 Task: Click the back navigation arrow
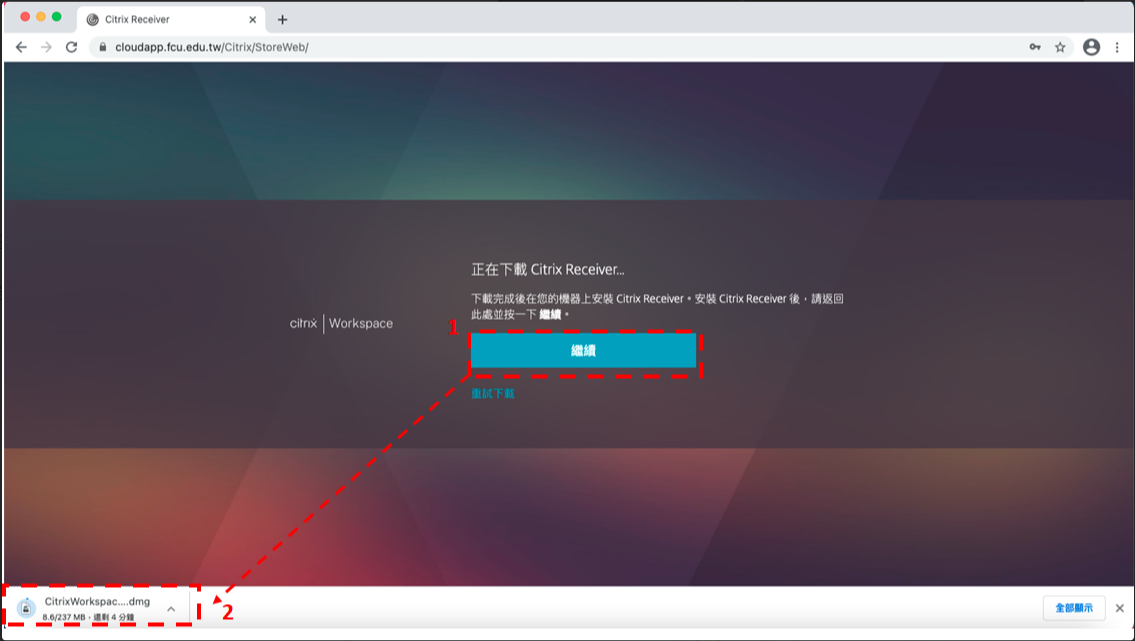(x=21, y=47)
